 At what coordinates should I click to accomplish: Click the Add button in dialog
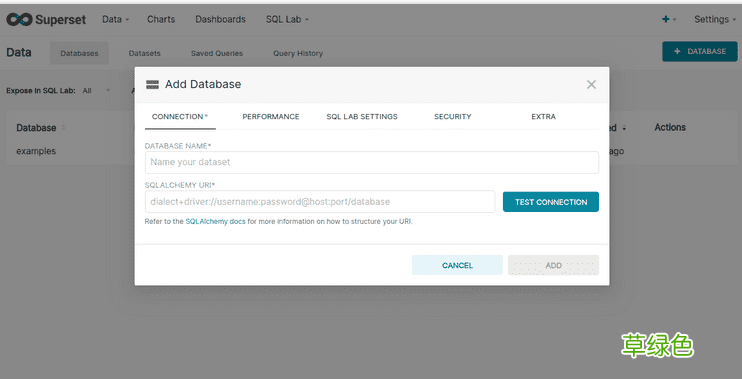[553, 265]
